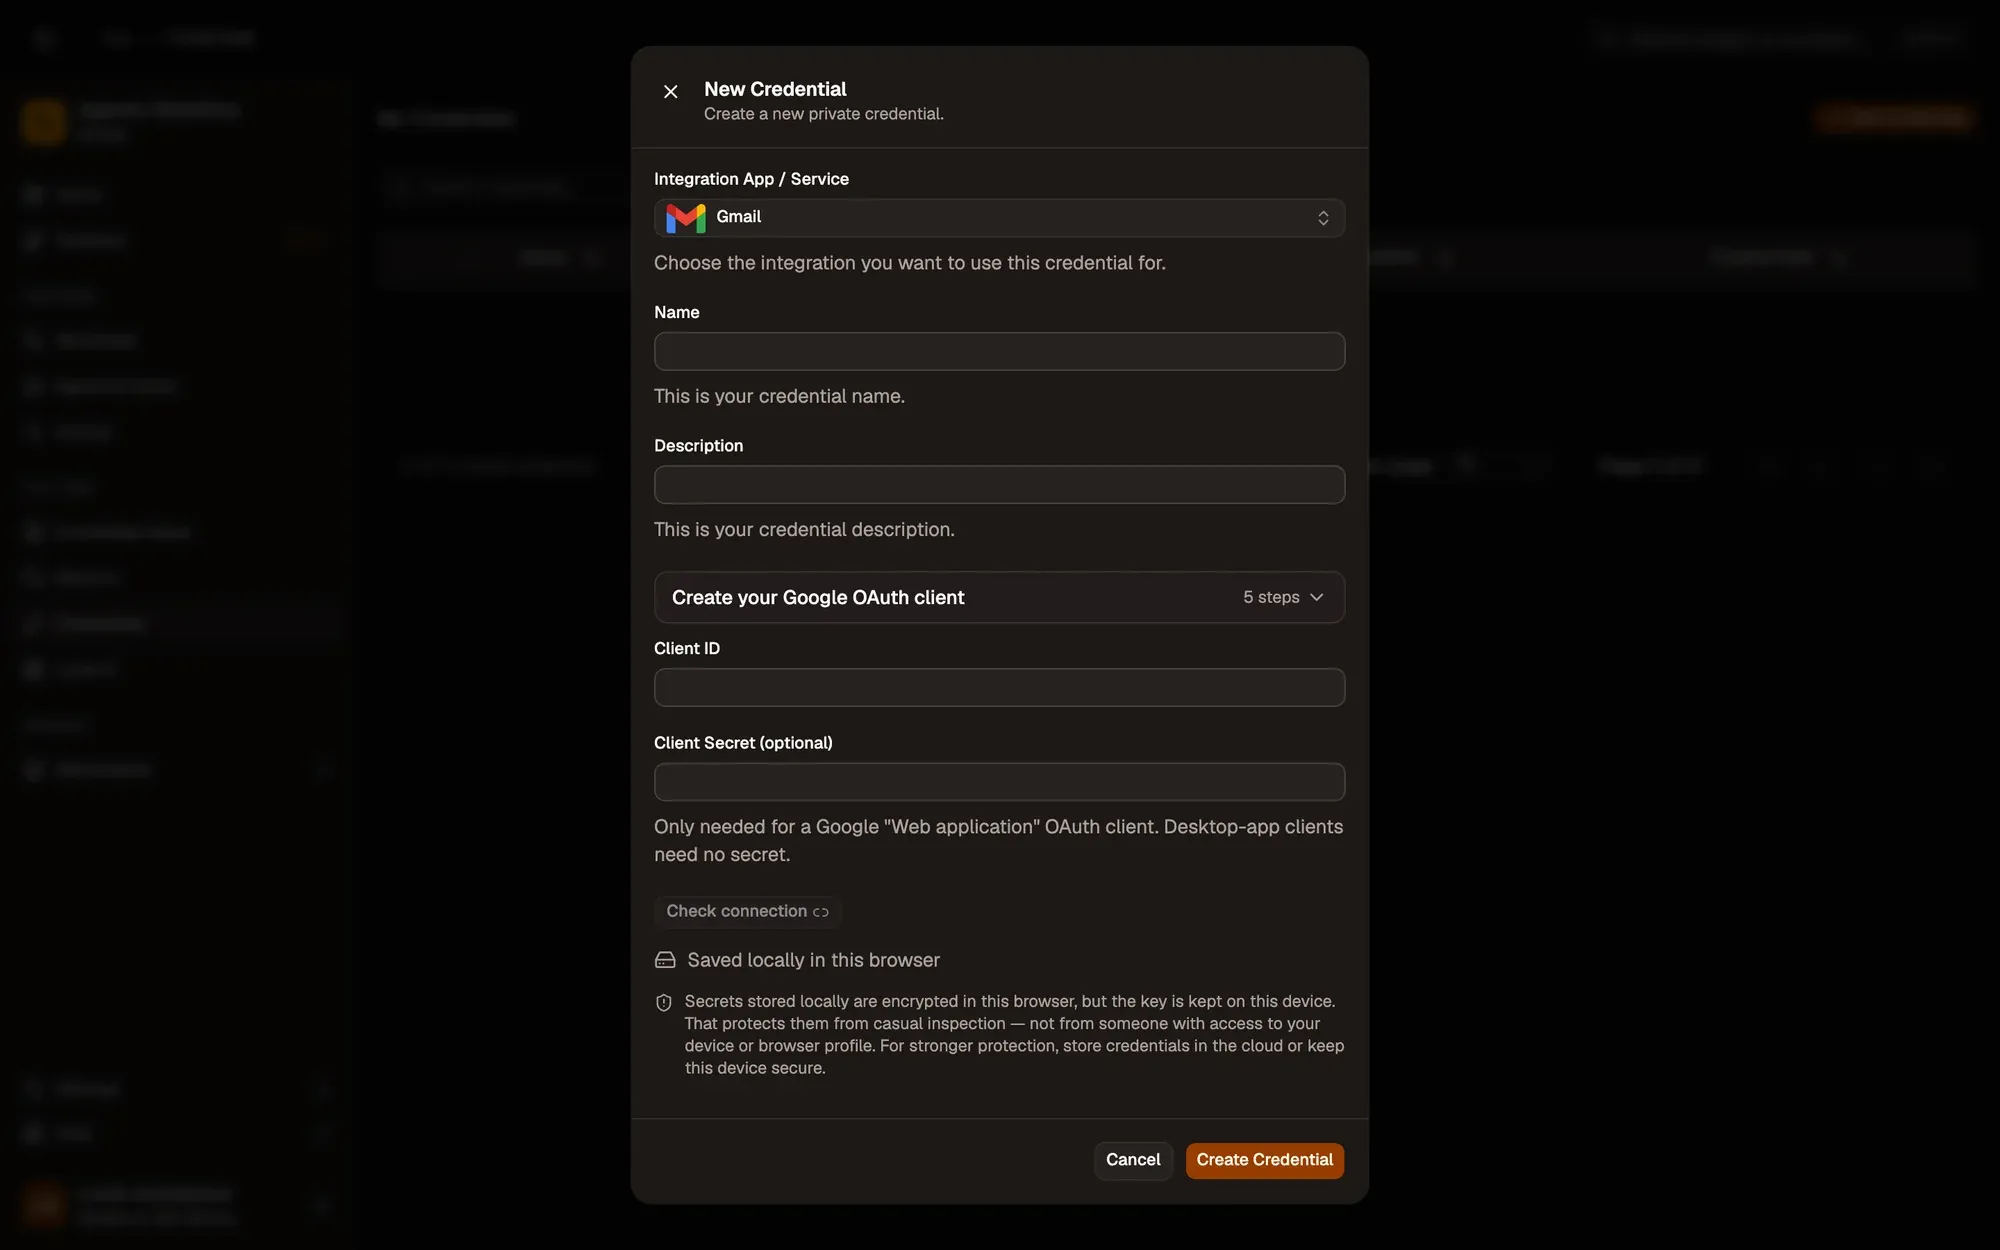Click the 'This is your credential name.' helper text

(779, 396)
